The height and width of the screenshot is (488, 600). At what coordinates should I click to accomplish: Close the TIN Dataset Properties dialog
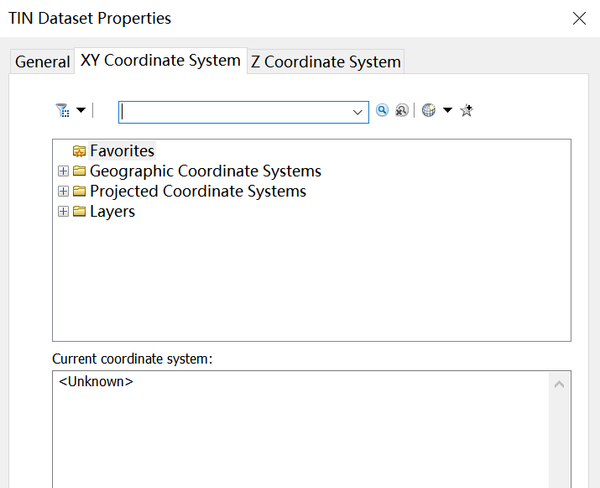(578, 18)
